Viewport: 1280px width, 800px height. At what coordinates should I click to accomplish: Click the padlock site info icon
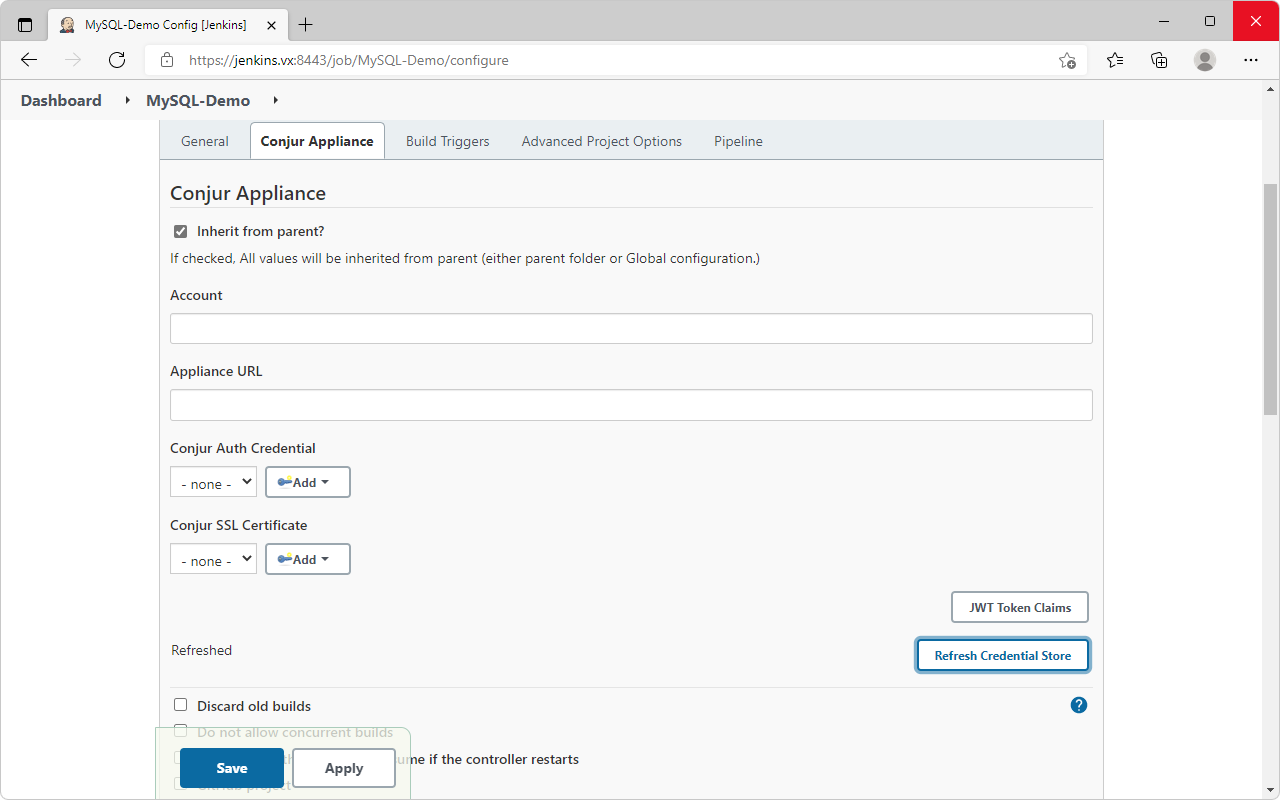pyautogui.click(x=167, y=60)
